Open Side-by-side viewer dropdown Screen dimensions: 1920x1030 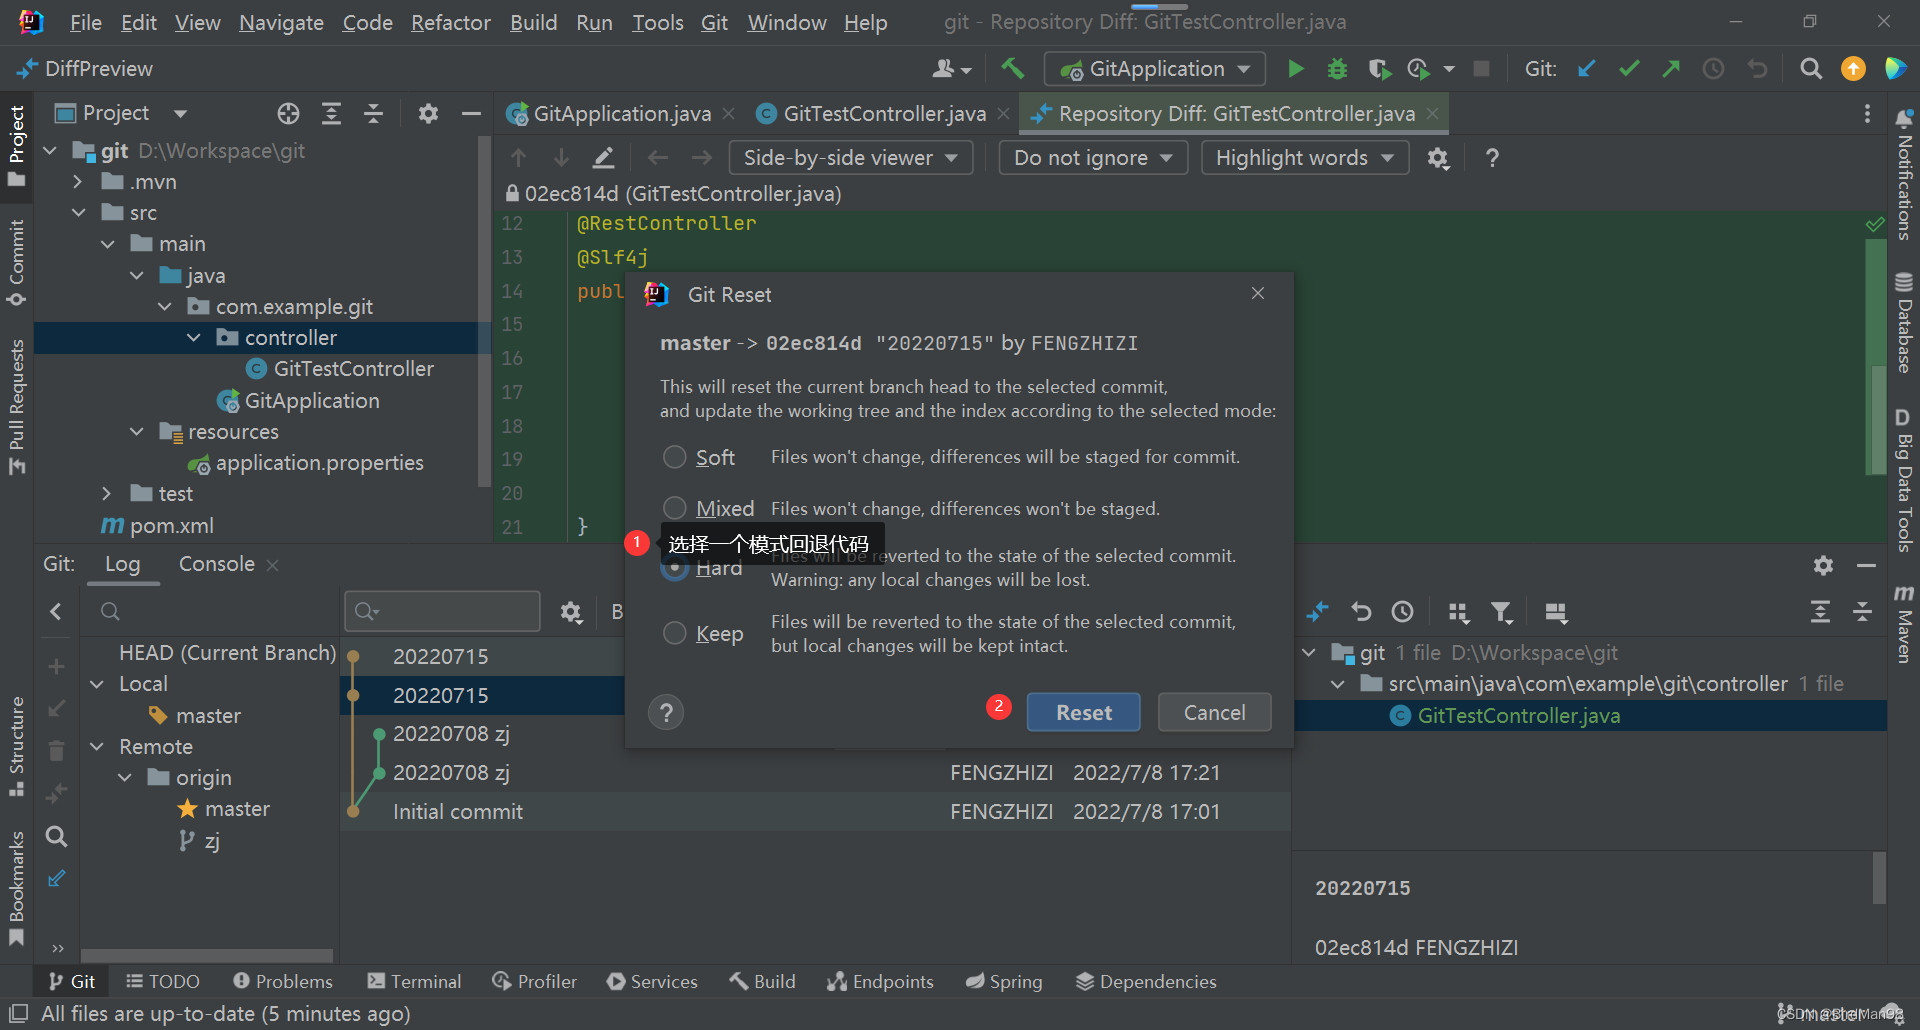point(851,158)
